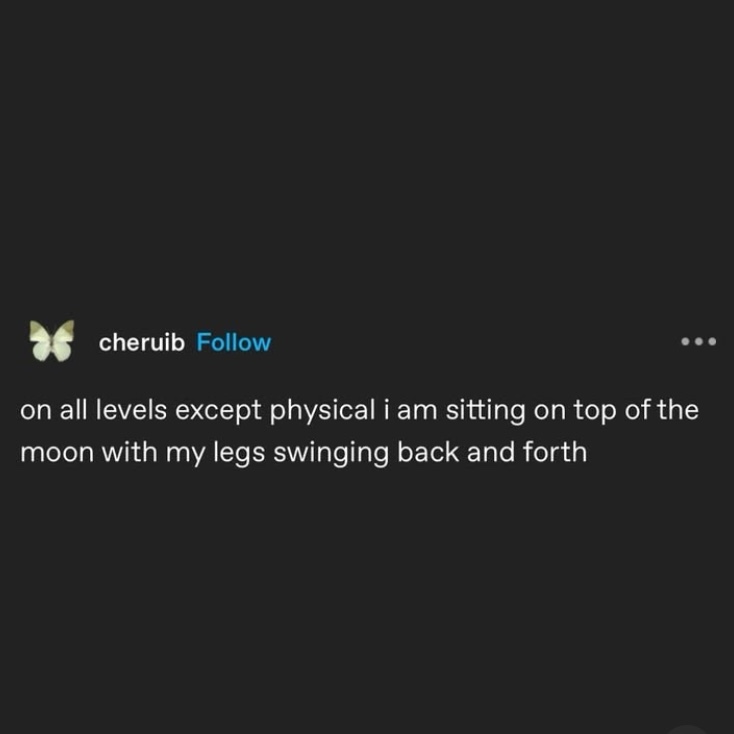734x734 pixels.
Task: Follow the cheruib blog
Action: [x=234, y=342]
